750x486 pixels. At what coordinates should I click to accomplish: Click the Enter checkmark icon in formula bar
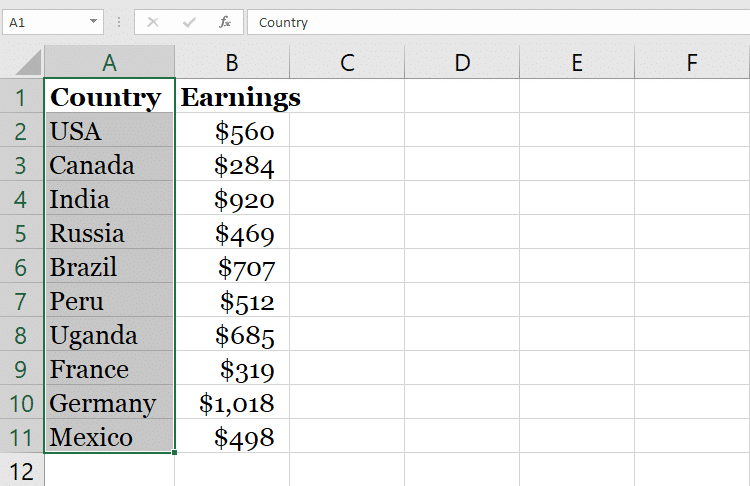click(189, 22)
